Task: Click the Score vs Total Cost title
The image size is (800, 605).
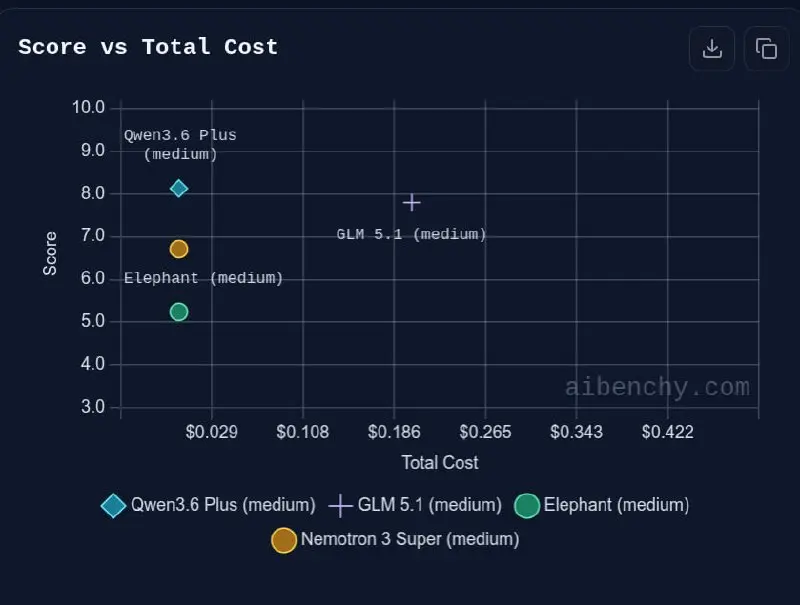Action: click(148, 47)
